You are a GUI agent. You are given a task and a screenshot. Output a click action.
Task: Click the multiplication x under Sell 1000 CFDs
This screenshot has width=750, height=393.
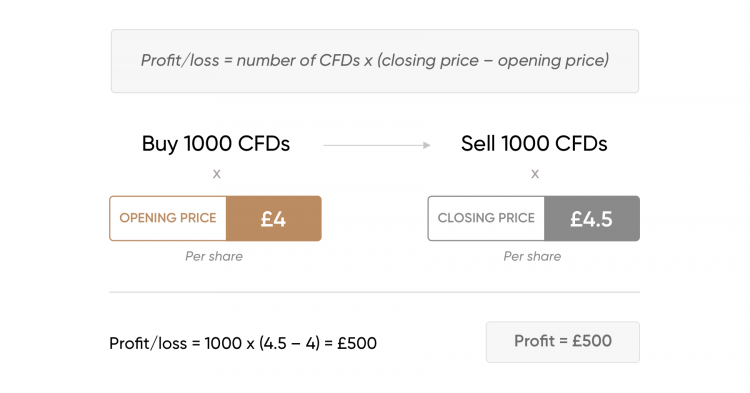(535, 174)
